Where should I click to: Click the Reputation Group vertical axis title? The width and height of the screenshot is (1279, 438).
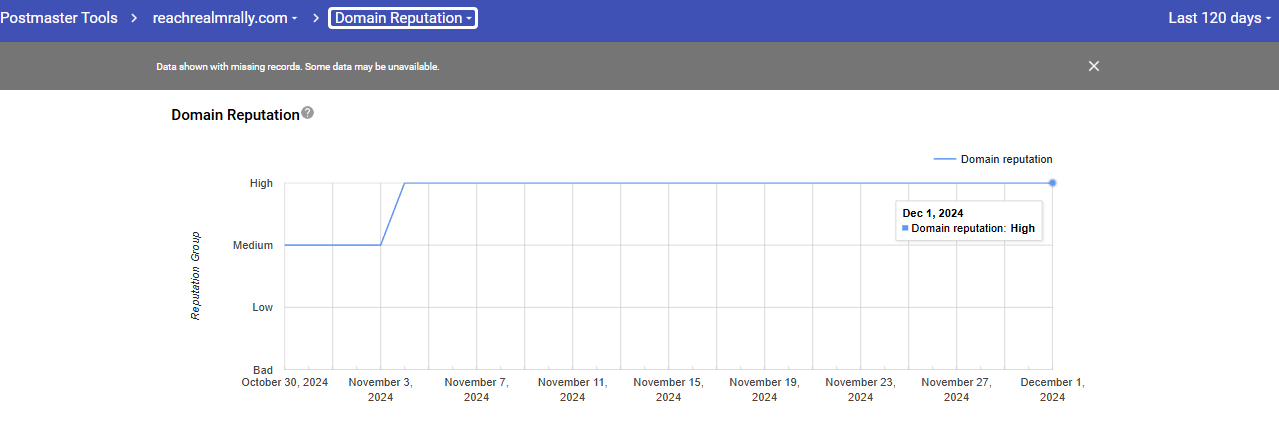click(x=196, y=276)
